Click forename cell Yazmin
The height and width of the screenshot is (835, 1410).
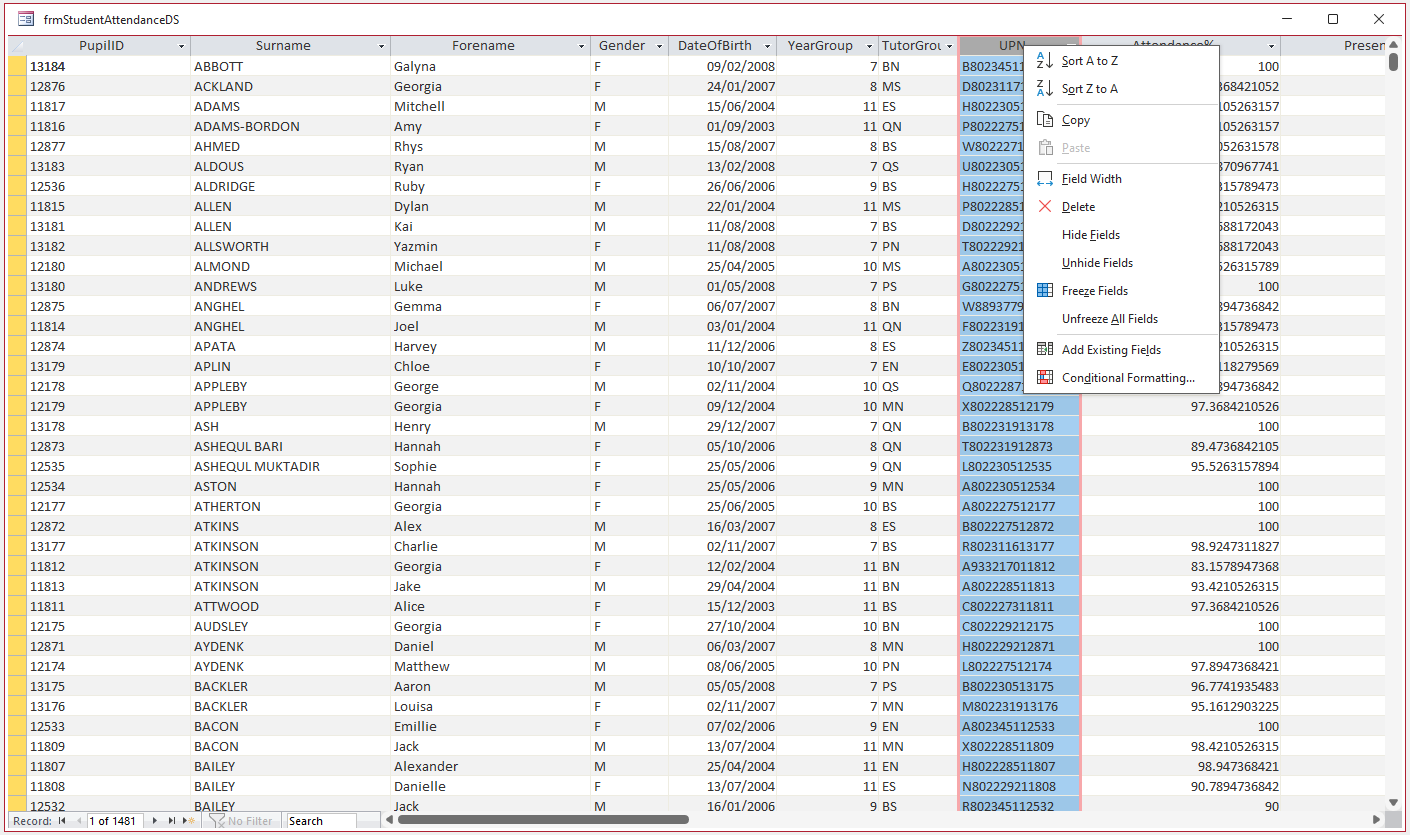point(490,246)
